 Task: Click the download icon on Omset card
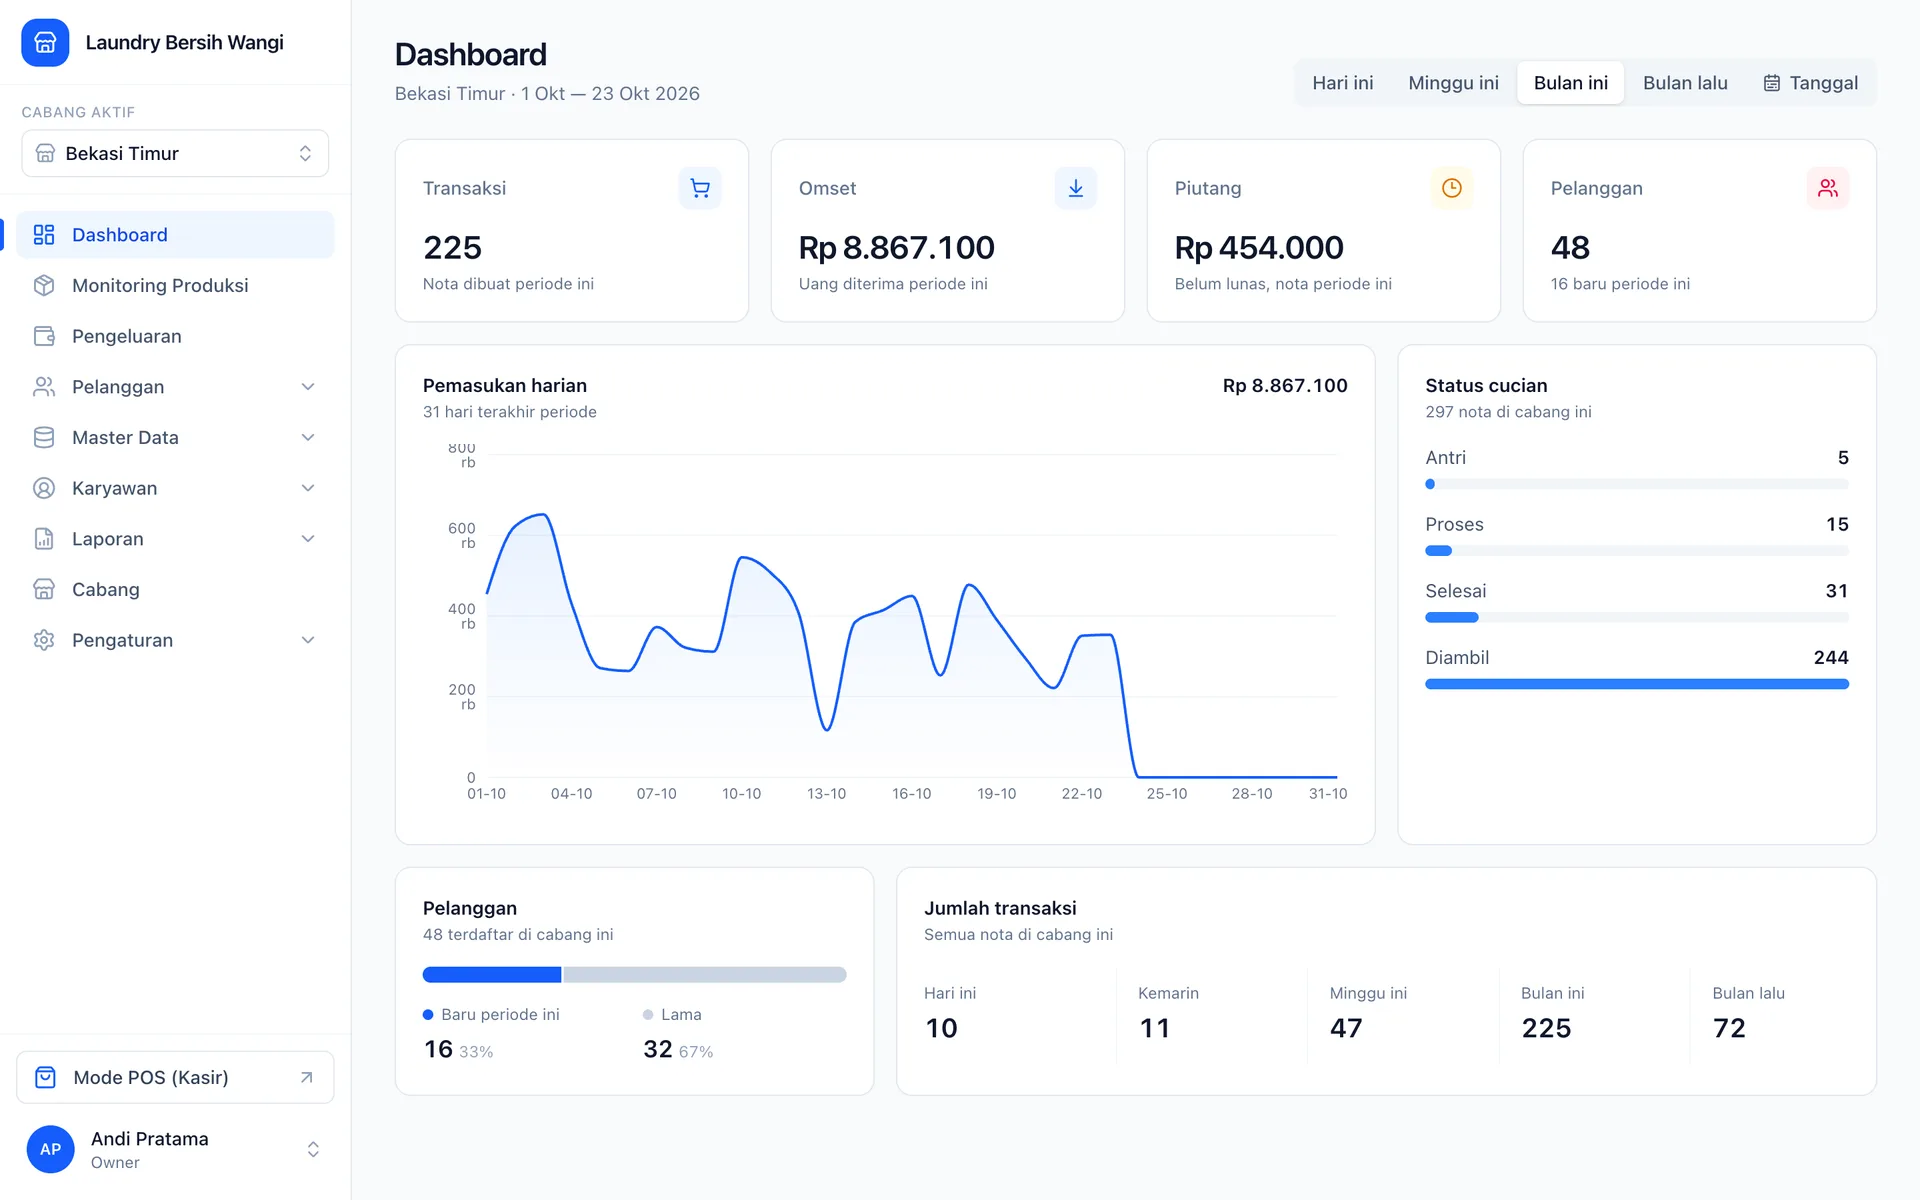(1076, 188)
